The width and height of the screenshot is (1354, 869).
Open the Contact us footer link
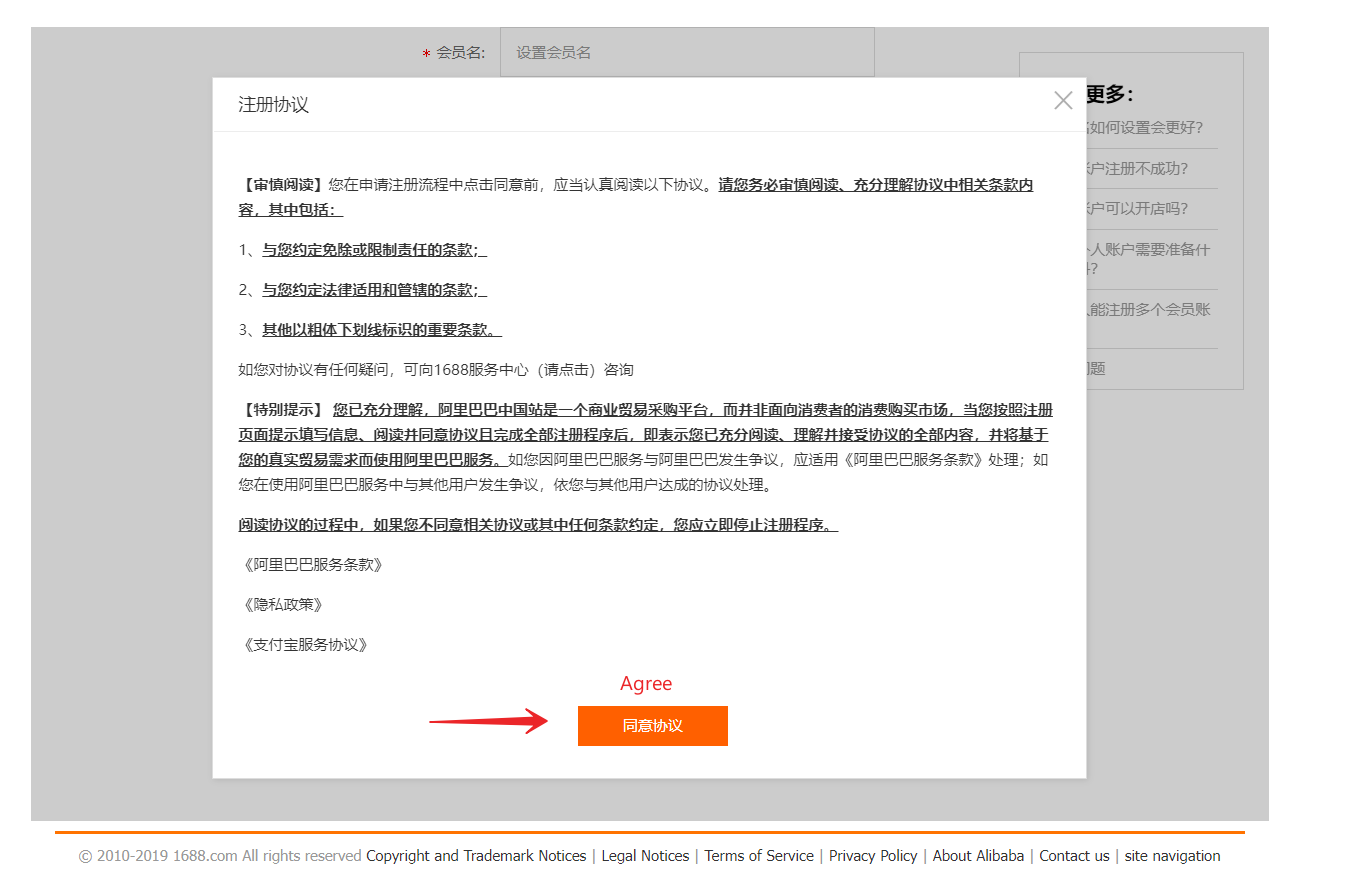coord(1074,856)
